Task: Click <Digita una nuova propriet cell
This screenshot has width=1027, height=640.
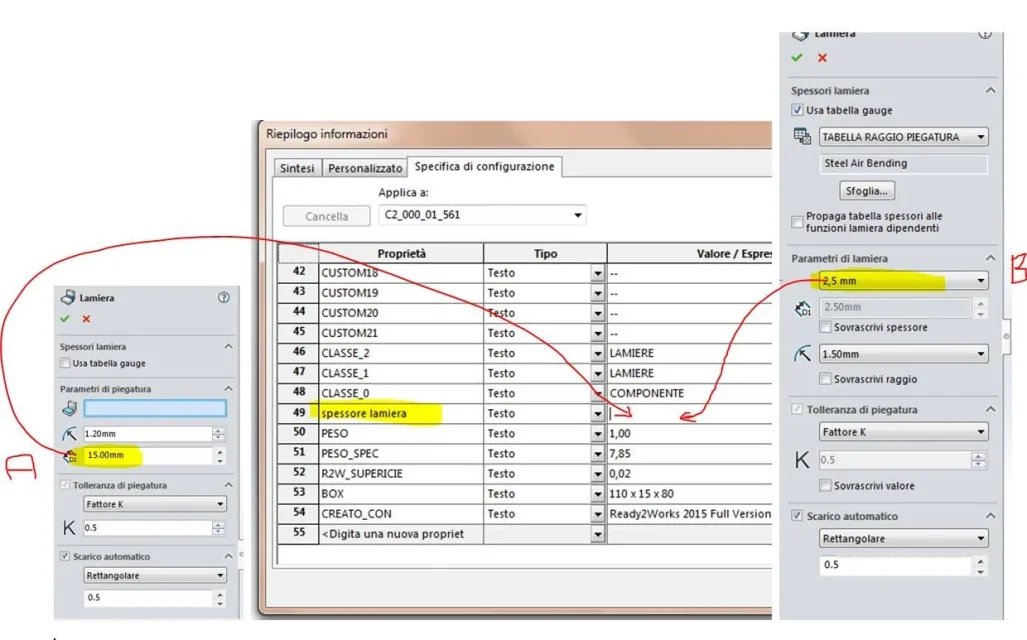Action: [401, 534]
